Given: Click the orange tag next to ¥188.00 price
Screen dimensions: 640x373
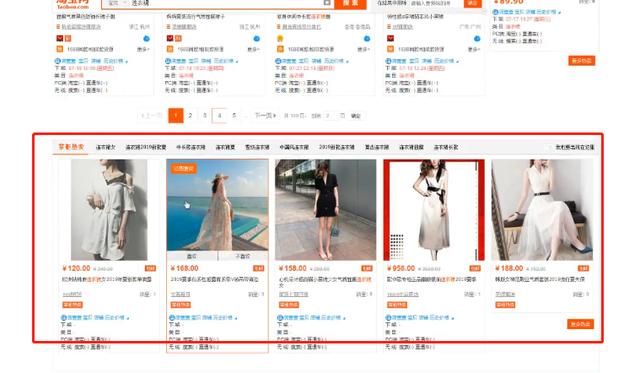Looking at the screenshot, I should (583, 268).
